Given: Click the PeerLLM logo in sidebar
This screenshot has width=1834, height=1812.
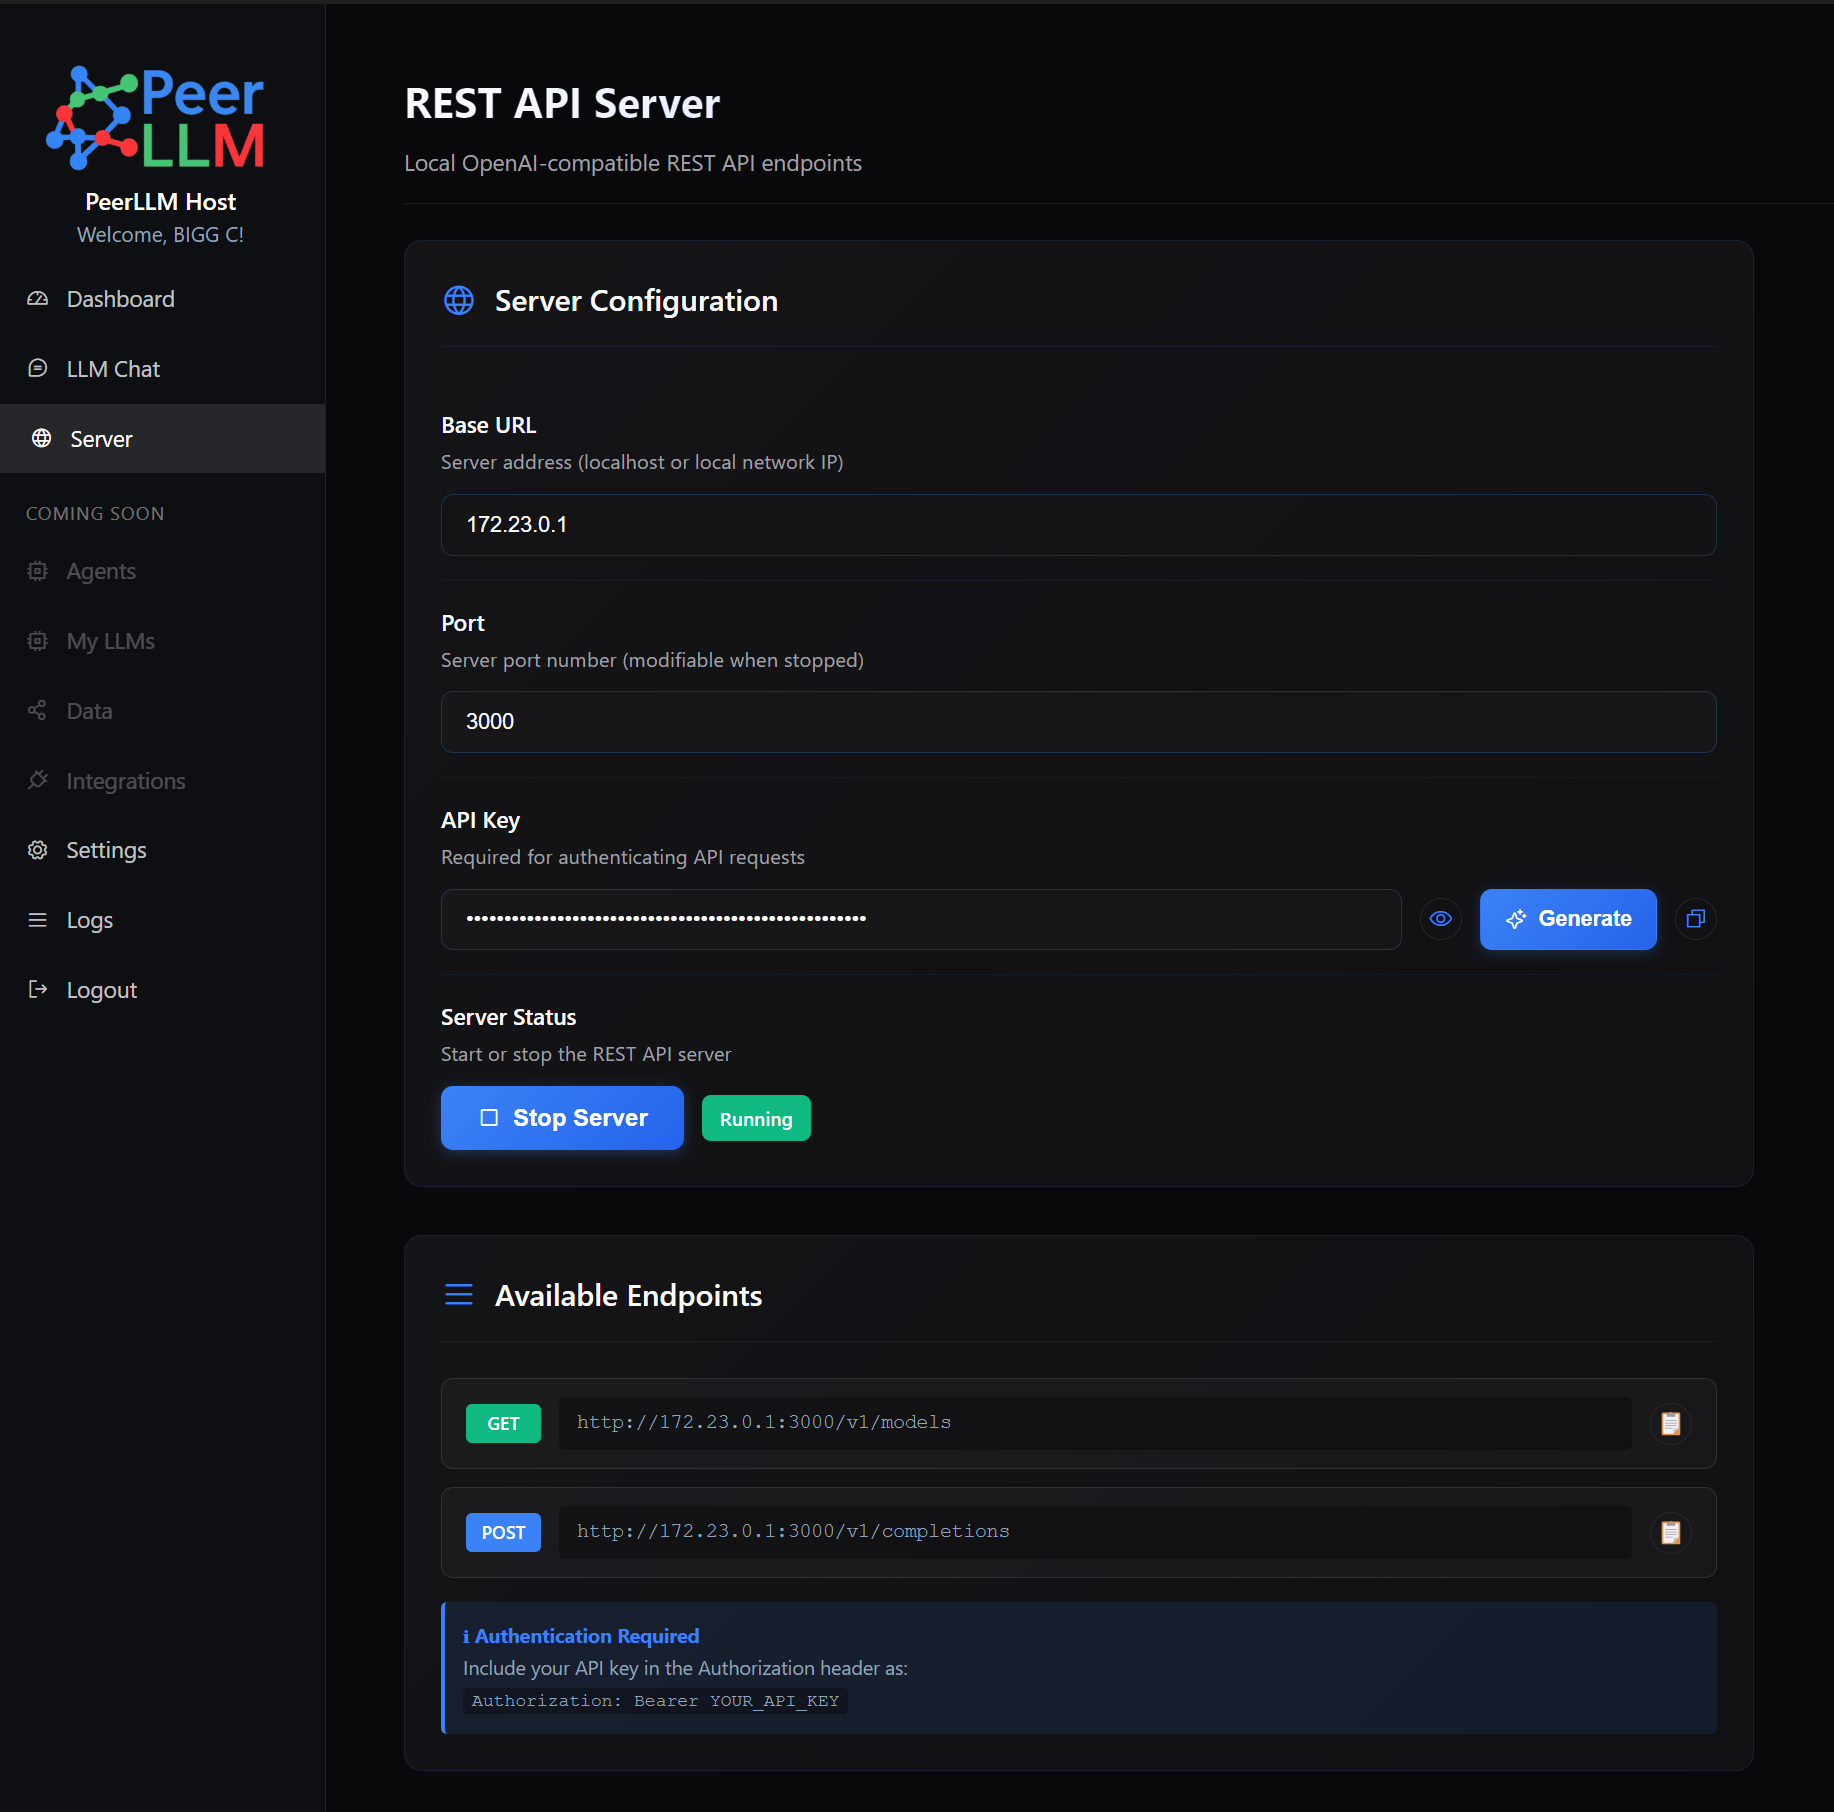Looking at the screenshot, I should coord(156,118).
